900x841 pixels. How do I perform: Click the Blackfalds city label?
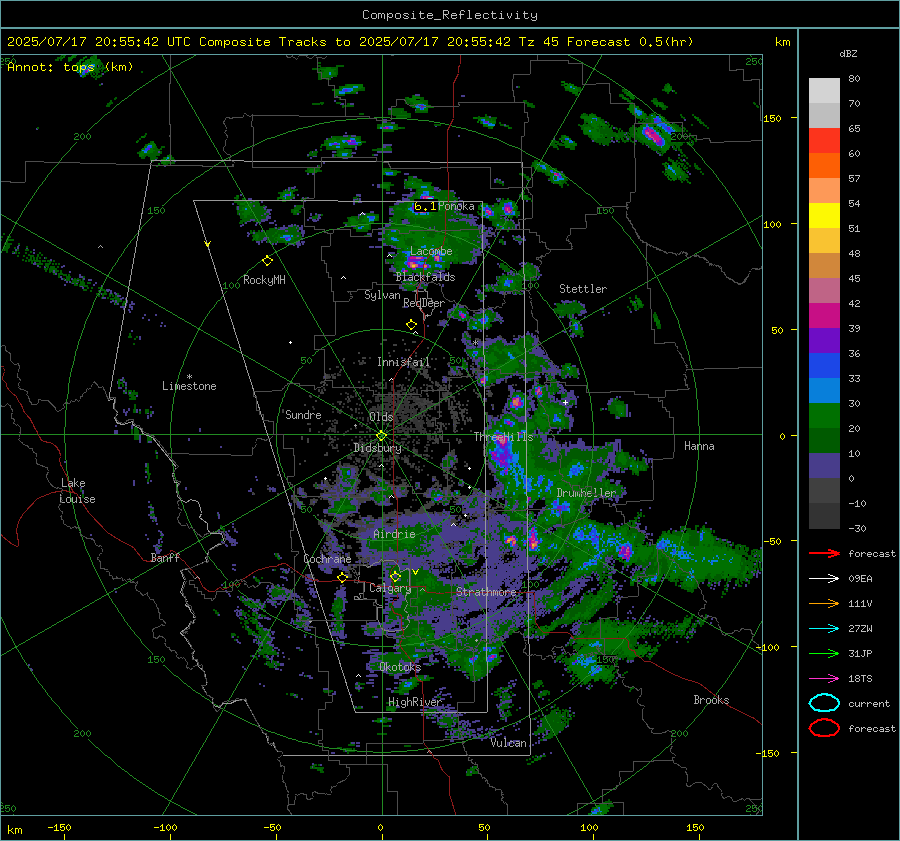(425, 277)
